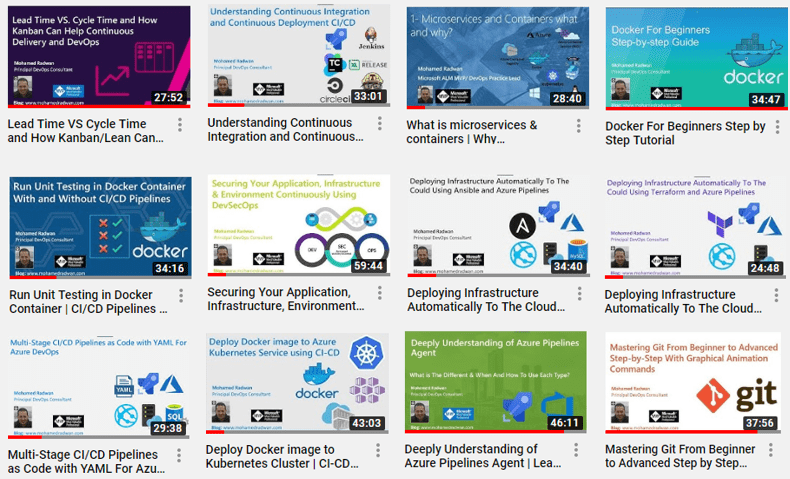
Task: Open options for Deploy Docker image to Kubernetes video
Action: coord(378,451)
